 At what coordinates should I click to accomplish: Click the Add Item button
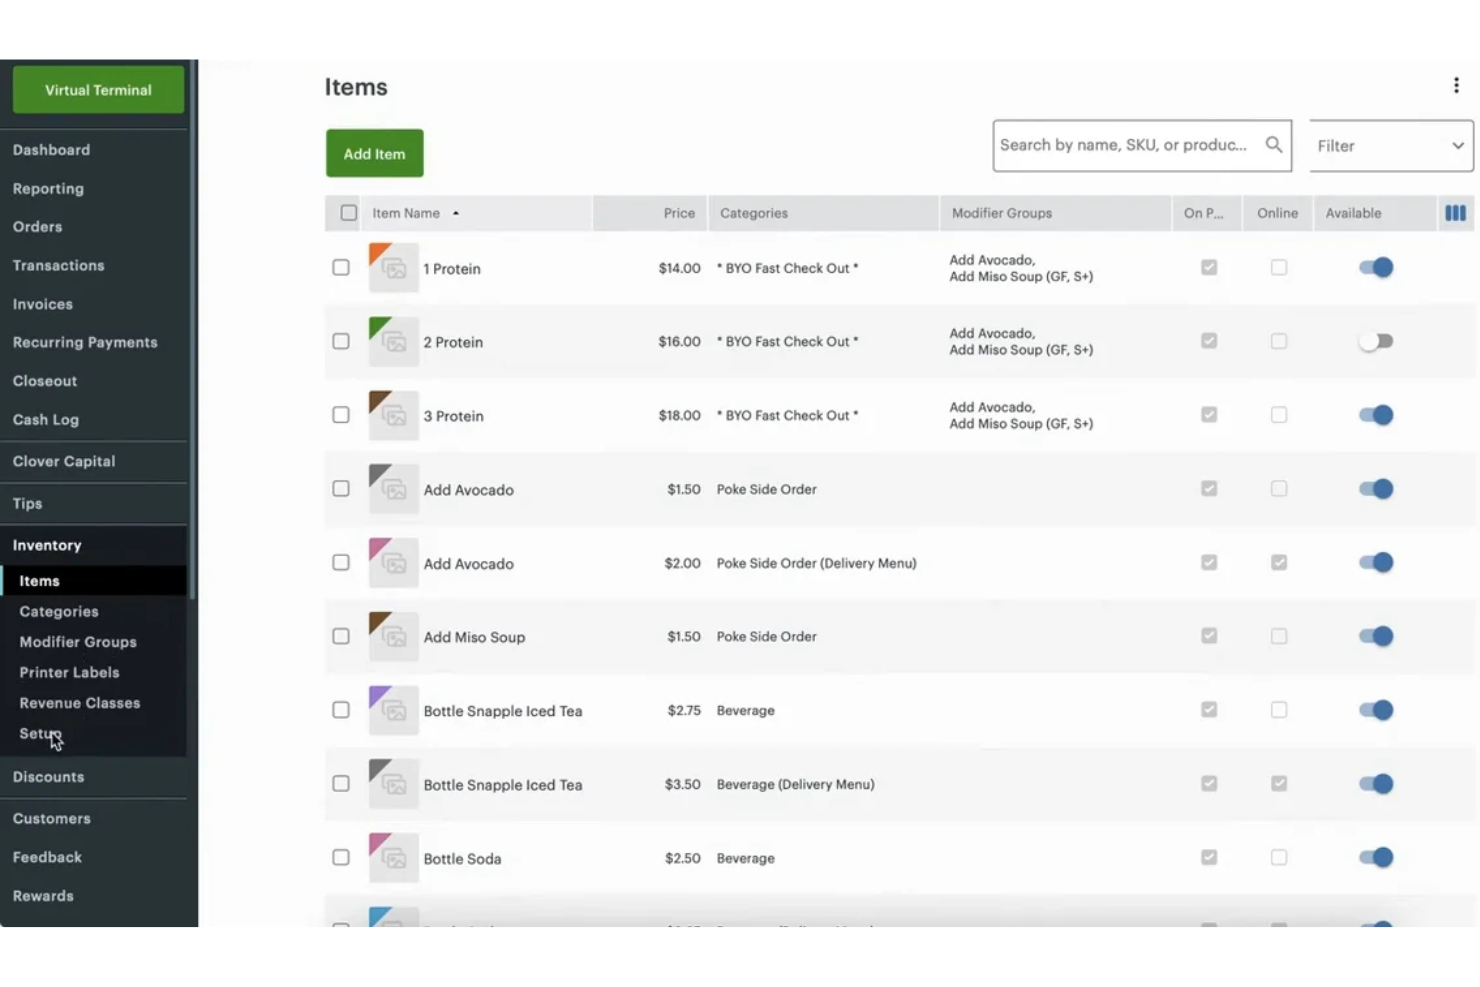374,153
